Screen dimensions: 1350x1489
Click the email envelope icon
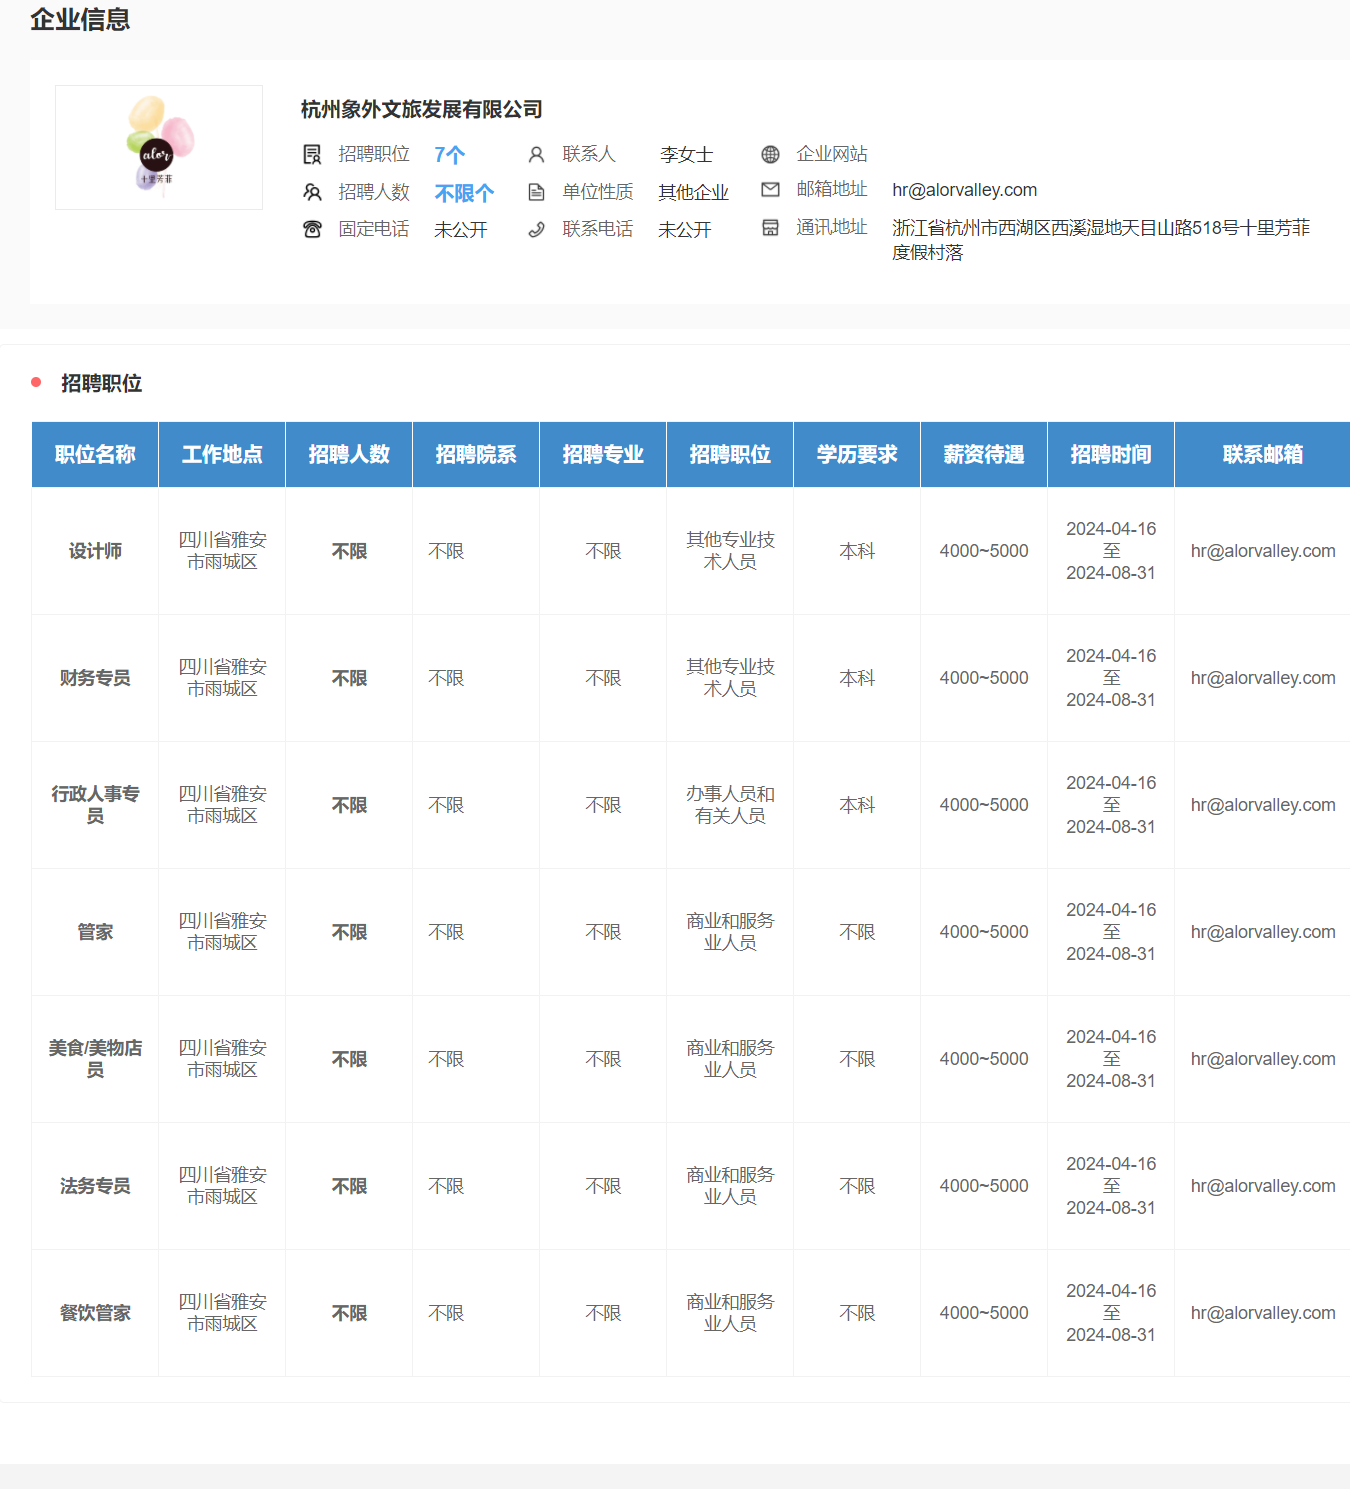770,189
